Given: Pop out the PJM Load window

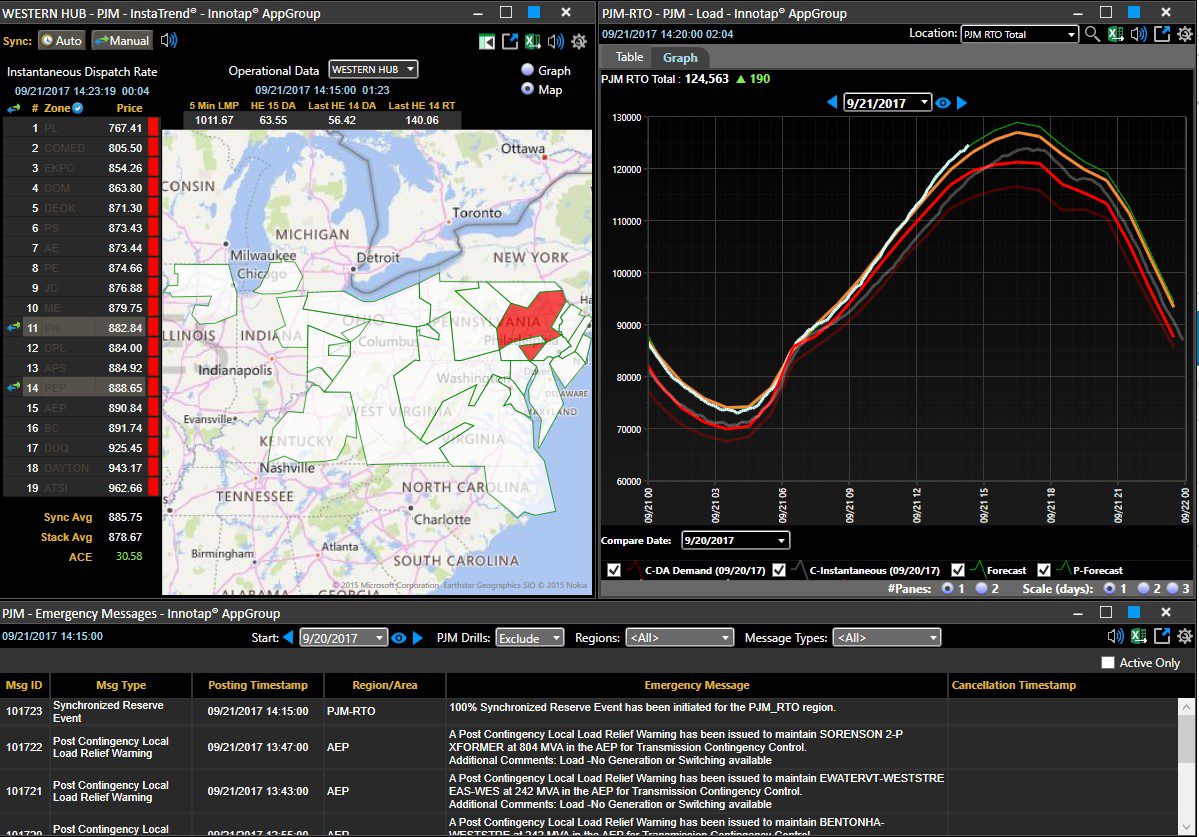Looking at the screenshot, I should [1162, 34].
